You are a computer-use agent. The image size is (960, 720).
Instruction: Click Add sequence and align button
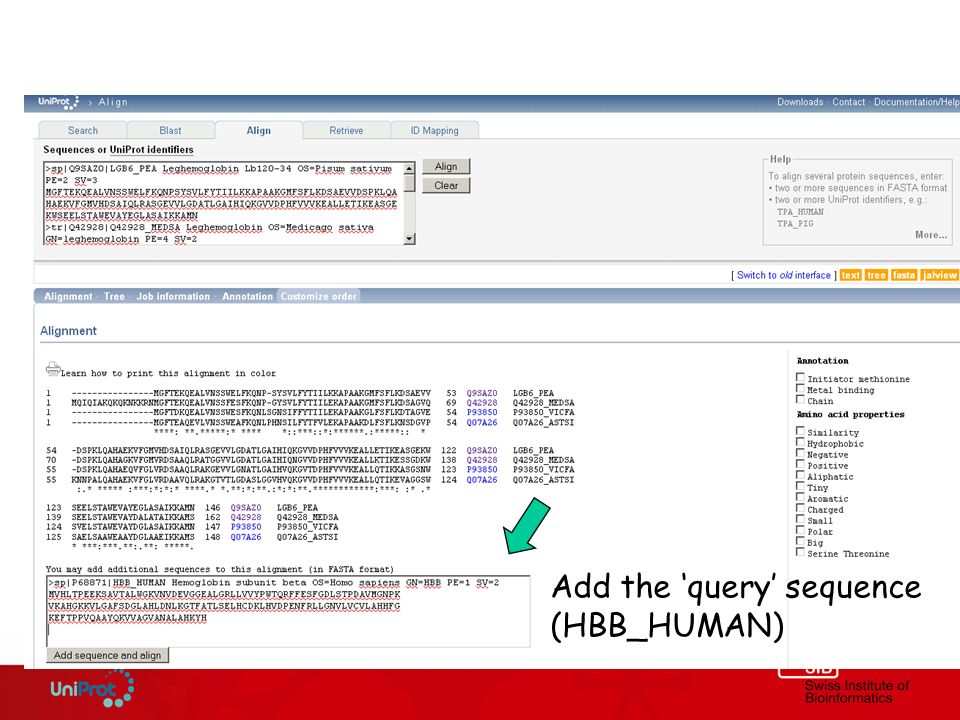(107, 655)
